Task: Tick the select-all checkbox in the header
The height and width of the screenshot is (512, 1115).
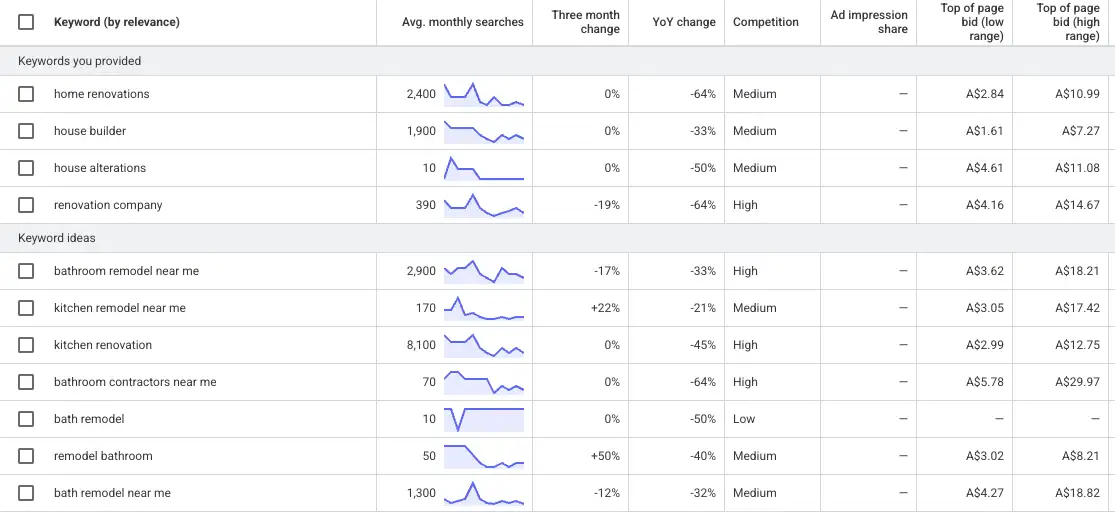Action: coord(26,22)
